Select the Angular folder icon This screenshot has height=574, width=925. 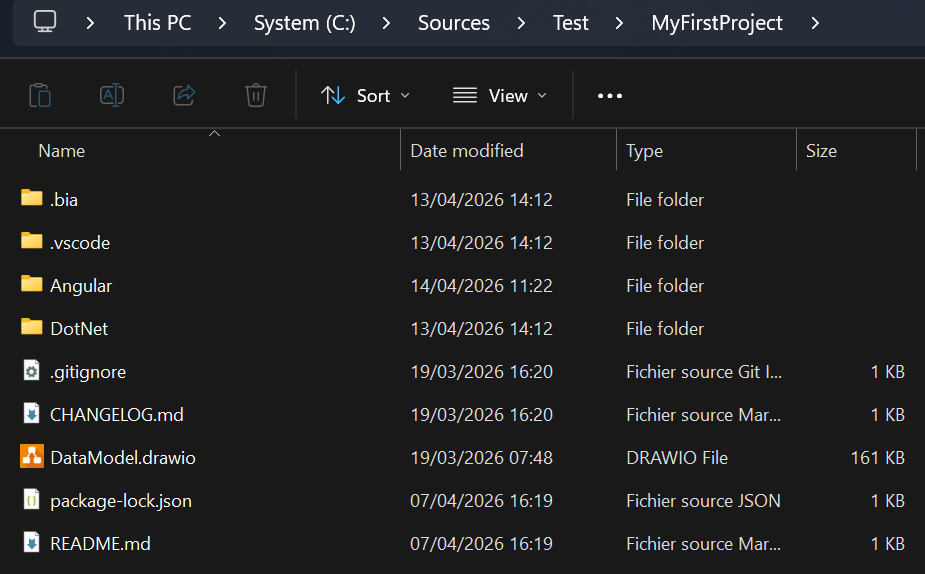31,284
